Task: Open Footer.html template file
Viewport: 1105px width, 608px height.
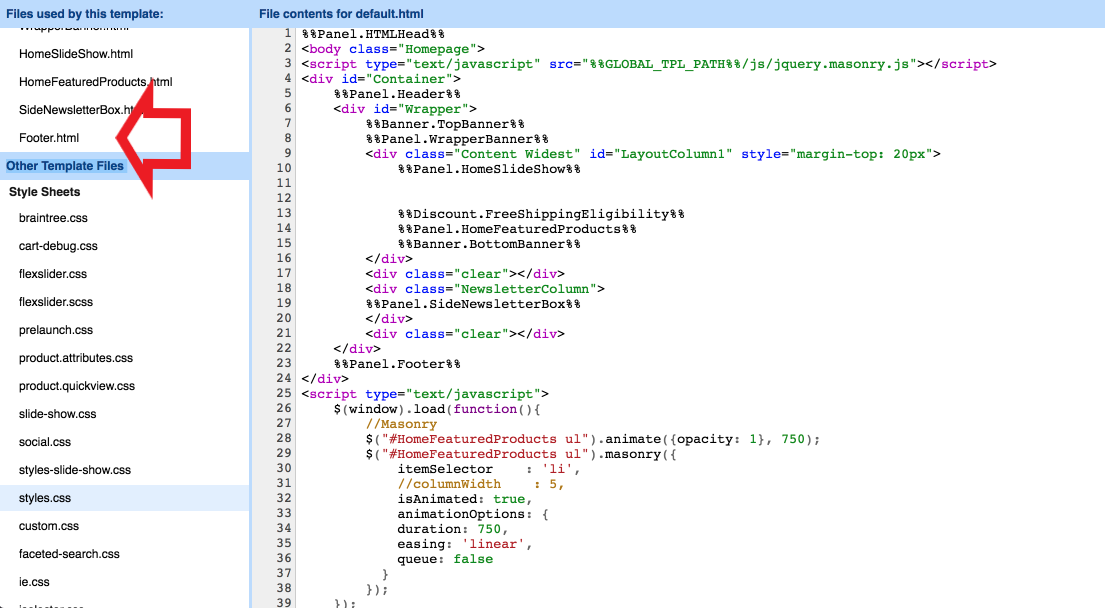Action: pos(49,138)
